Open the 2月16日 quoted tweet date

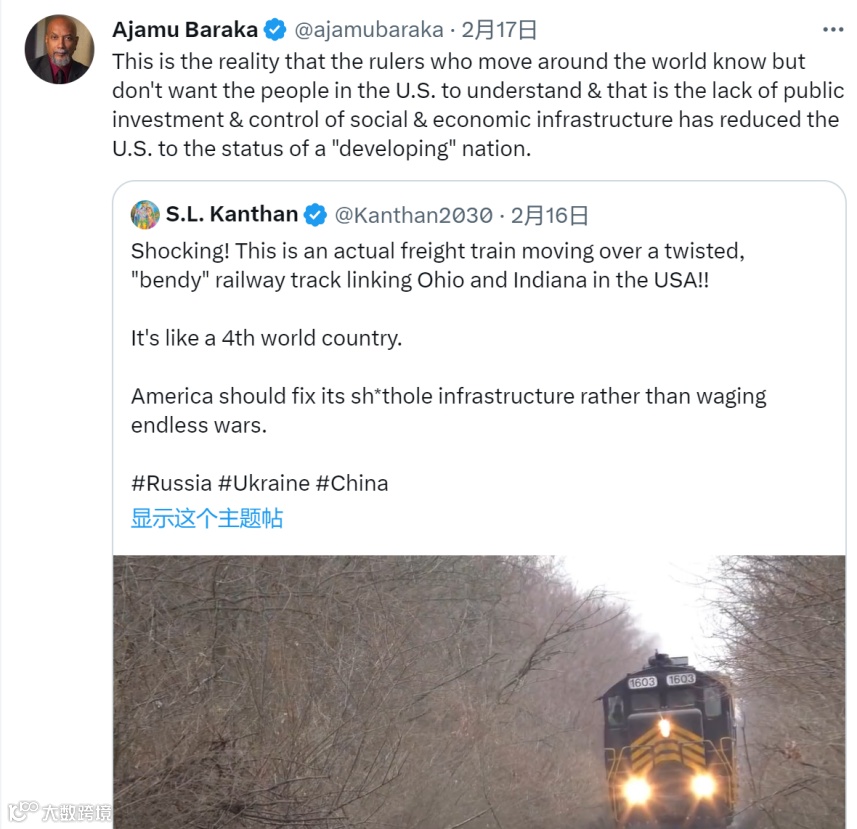(x=549, y=215)
